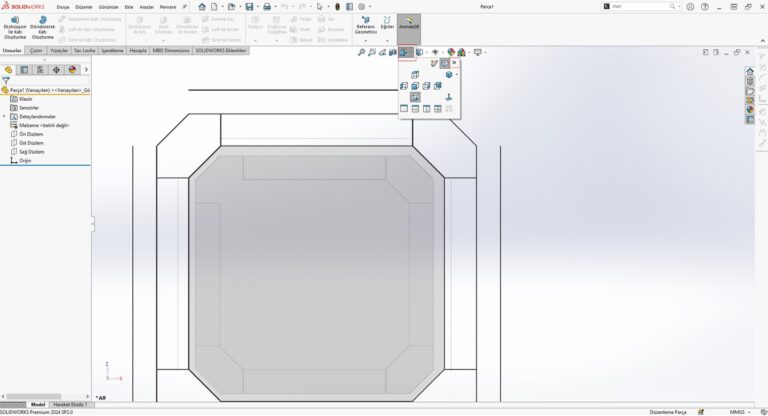This screenshot has height=416, width=768.
Task: Open Referans Geometrisi tool
Action: pos(365,25)
